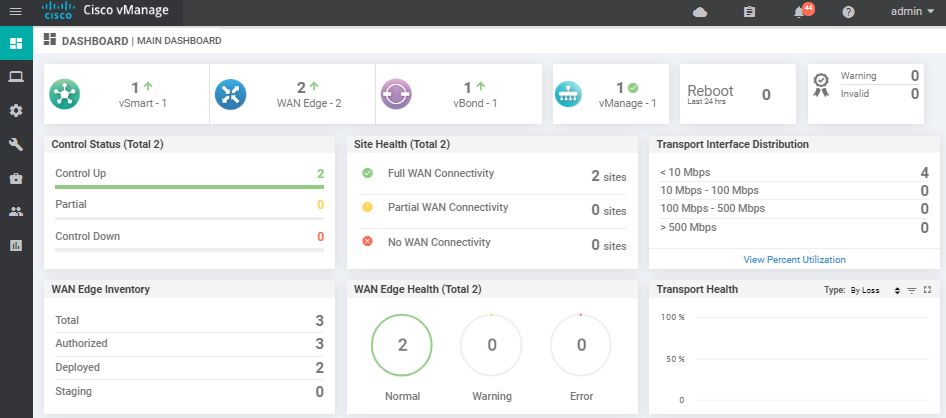Click the Error WAN Edge health circle
The image size is (946, 418).
click(581, 345)
